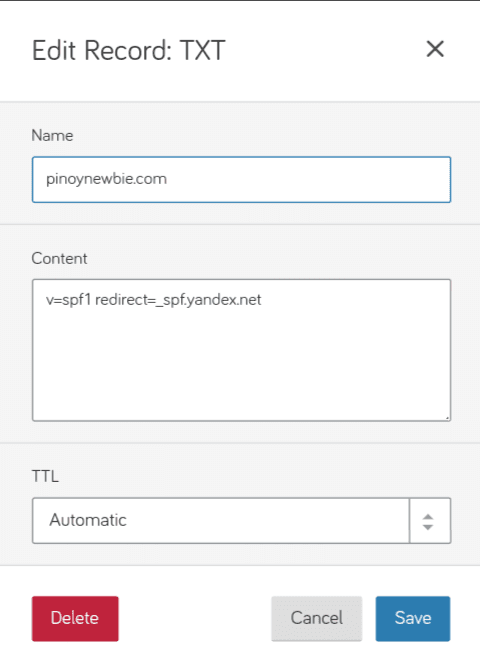This screenshot has width=480, height=651.
Task: Click the Name field label
Action: (52, 135)
